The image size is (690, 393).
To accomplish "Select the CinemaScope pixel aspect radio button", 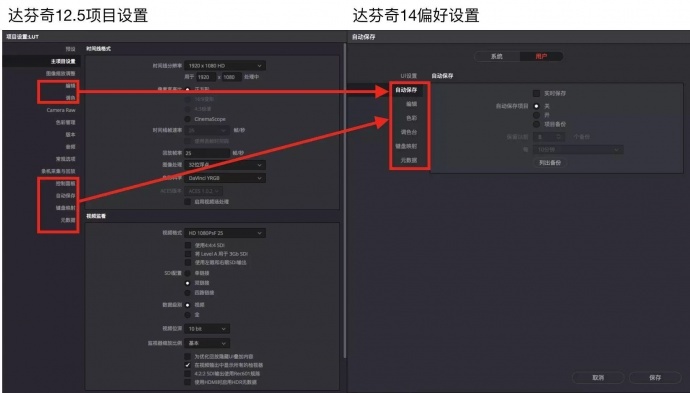I will point(188,119).
